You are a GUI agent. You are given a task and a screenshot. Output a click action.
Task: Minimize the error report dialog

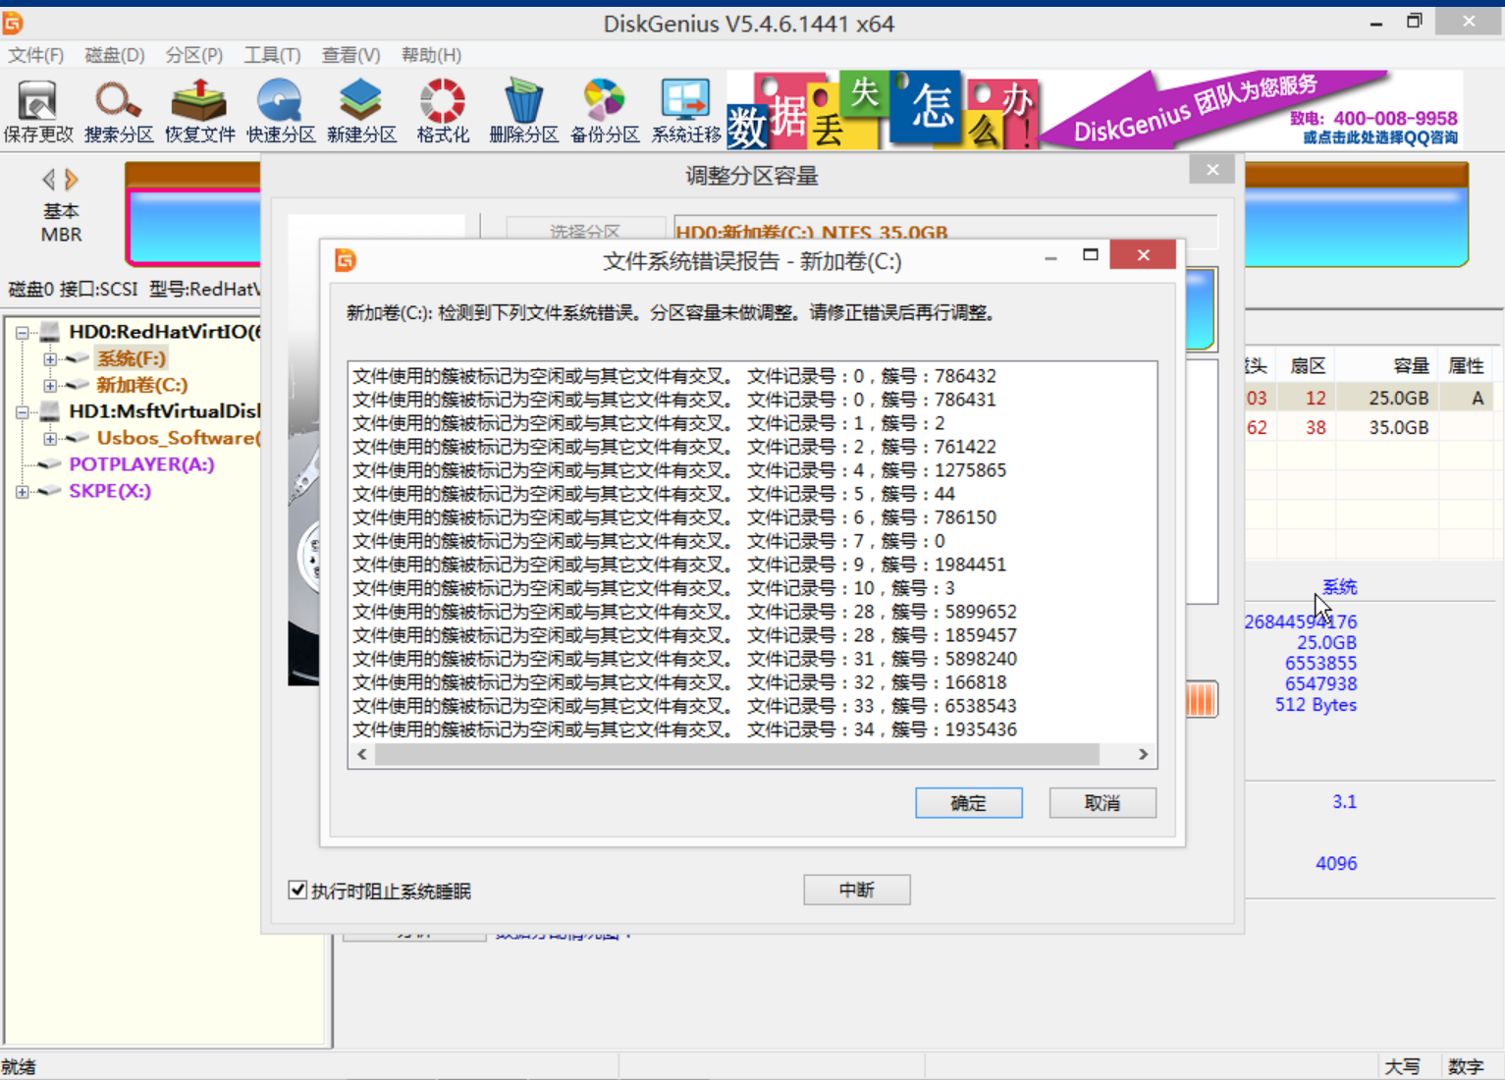tap(1050, 257)
